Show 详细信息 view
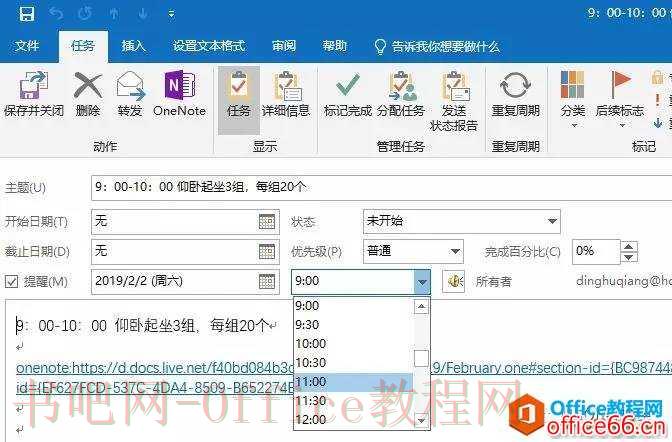The image size is (672, 442). point(286,94)
